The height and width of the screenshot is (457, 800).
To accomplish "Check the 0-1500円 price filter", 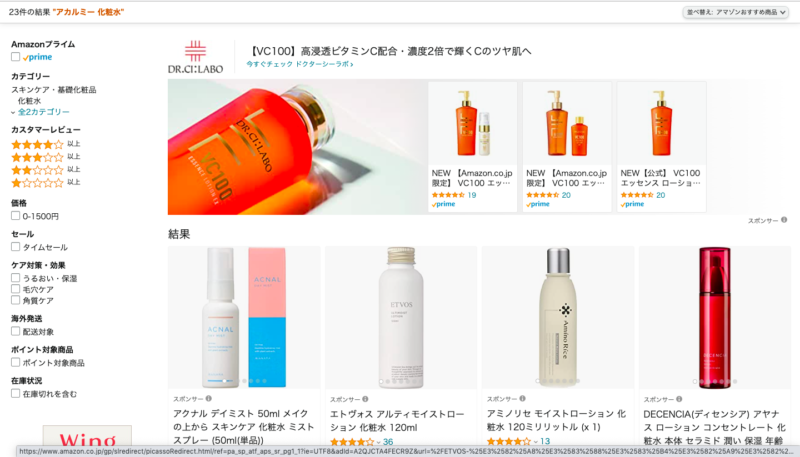I will pyautogui.click(x=16, y=216).
